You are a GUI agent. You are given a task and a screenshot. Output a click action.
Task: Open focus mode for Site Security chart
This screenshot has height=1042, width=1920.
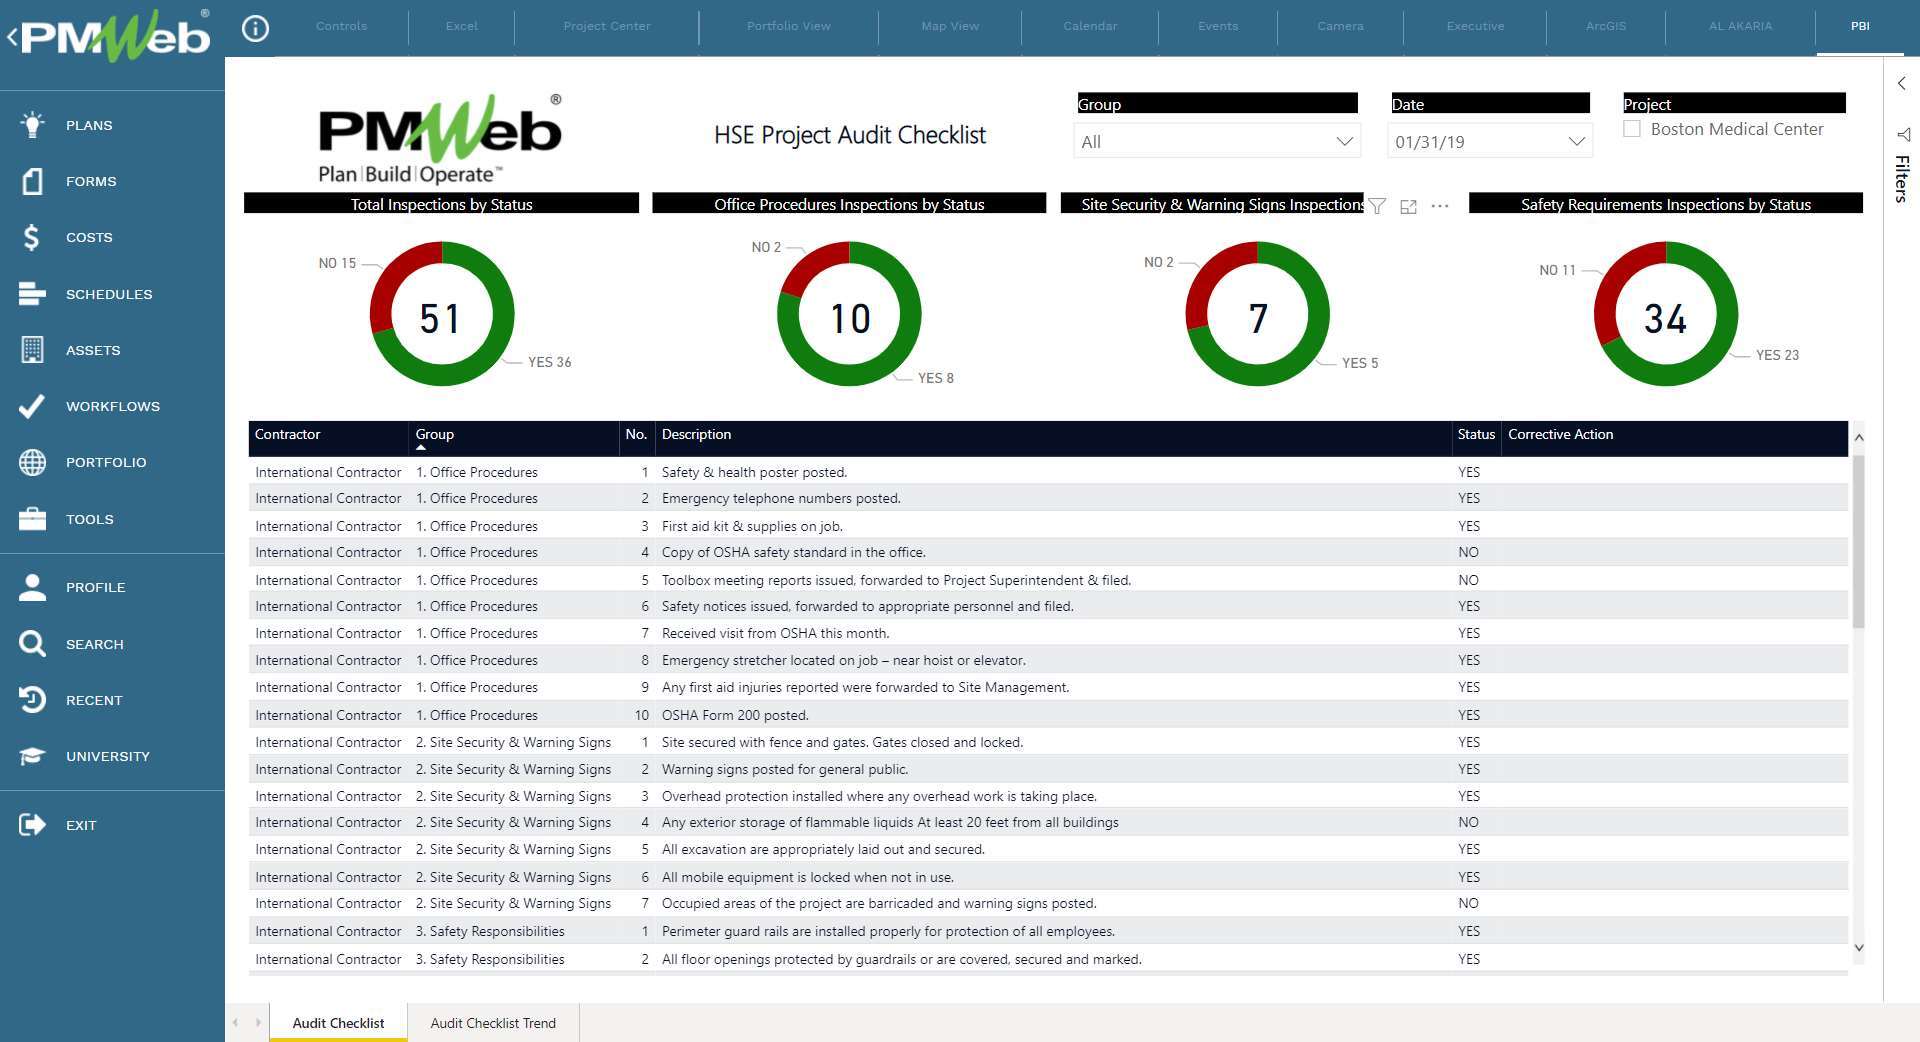click(x=1408, y=206)
